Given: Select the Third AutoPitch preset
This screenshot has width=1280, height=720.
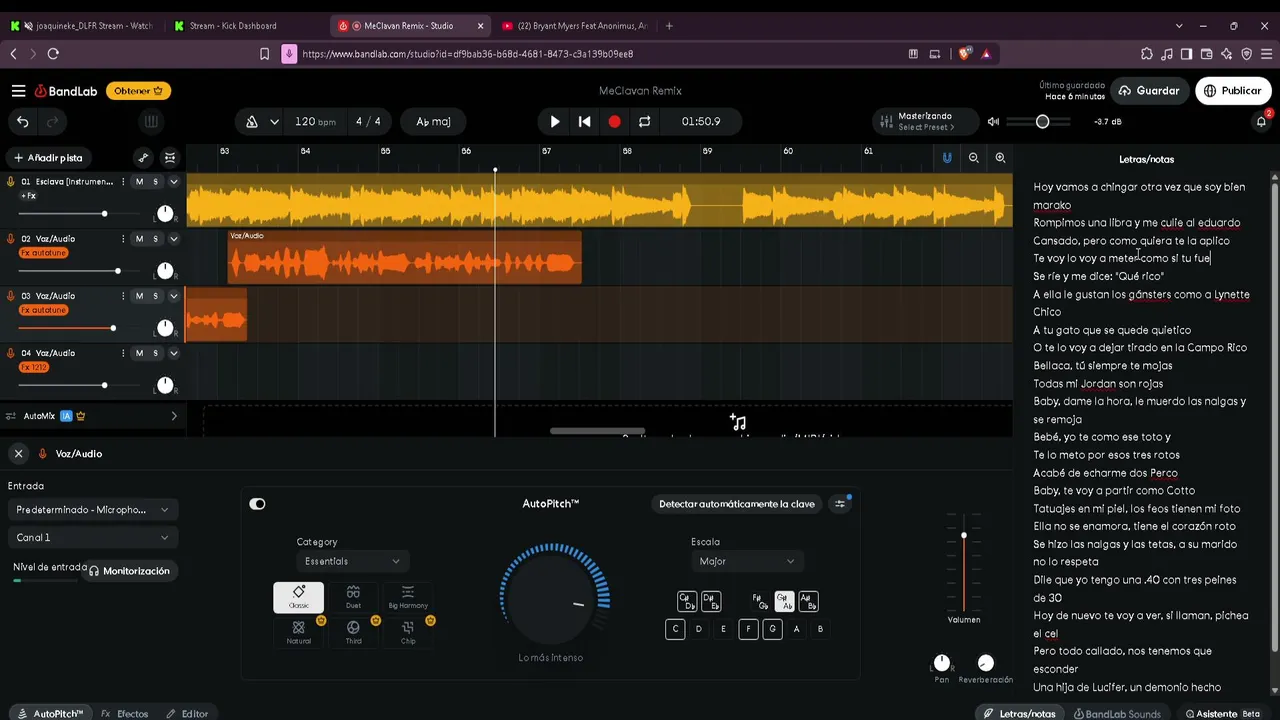Looking at the screenshot, I should (x=353, y=632).
